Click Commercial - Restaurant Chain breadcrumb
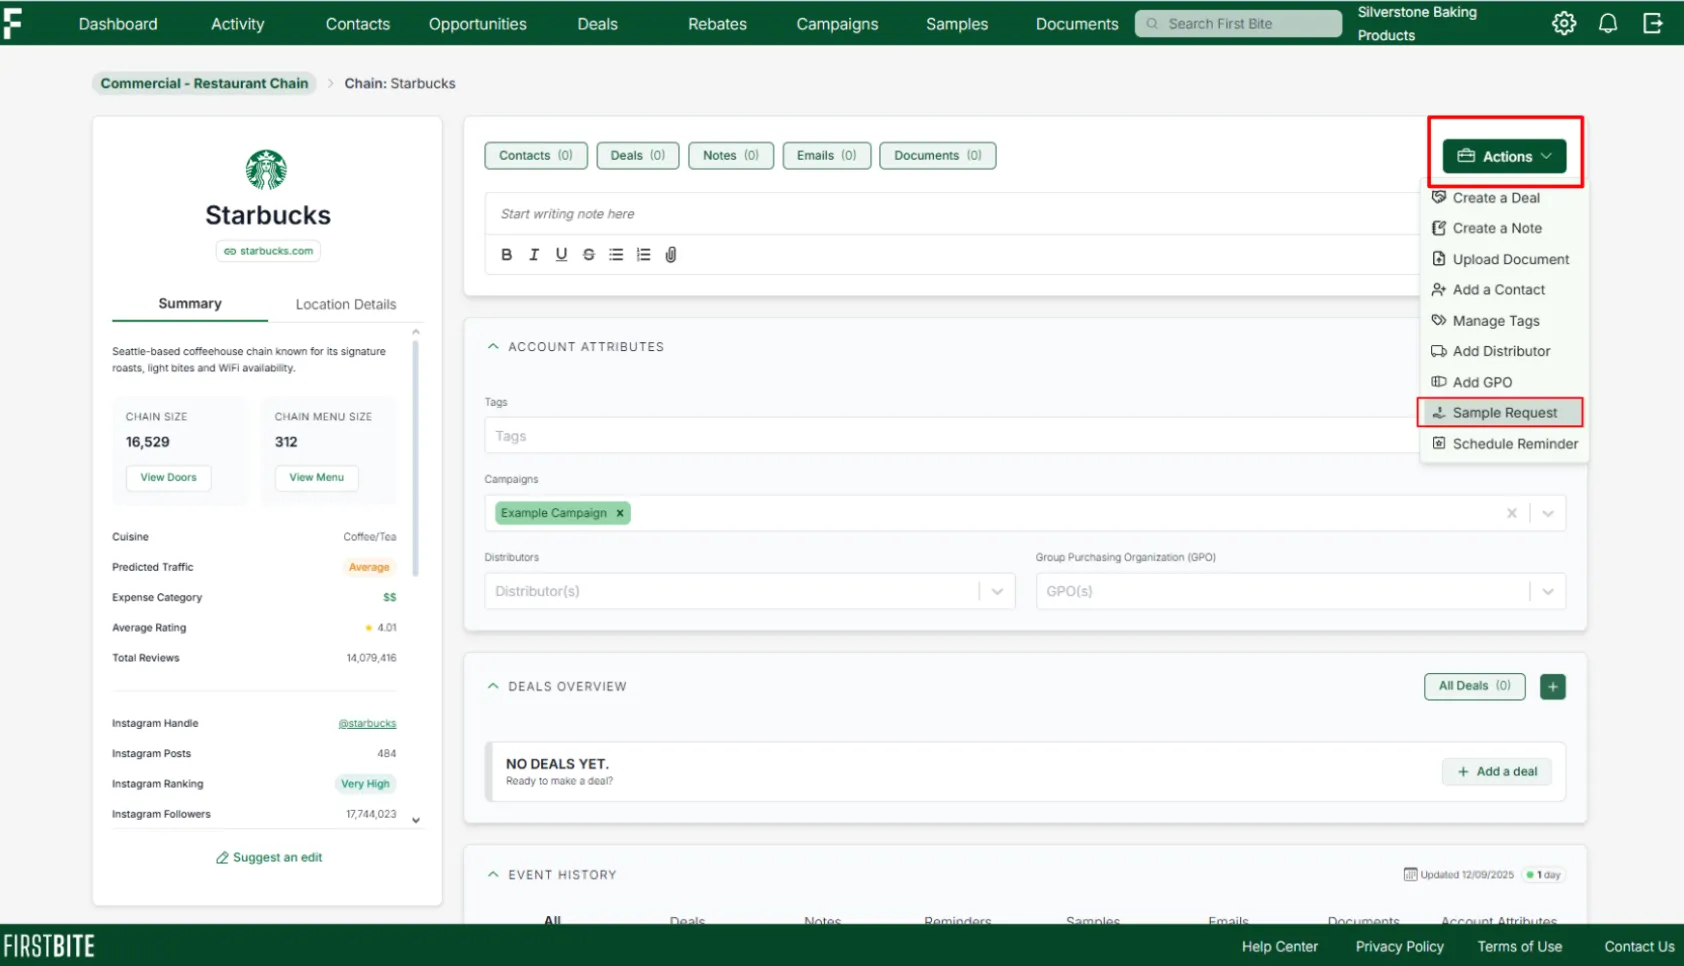Screen dimensions: 1684x966 (x=204, y=84)
